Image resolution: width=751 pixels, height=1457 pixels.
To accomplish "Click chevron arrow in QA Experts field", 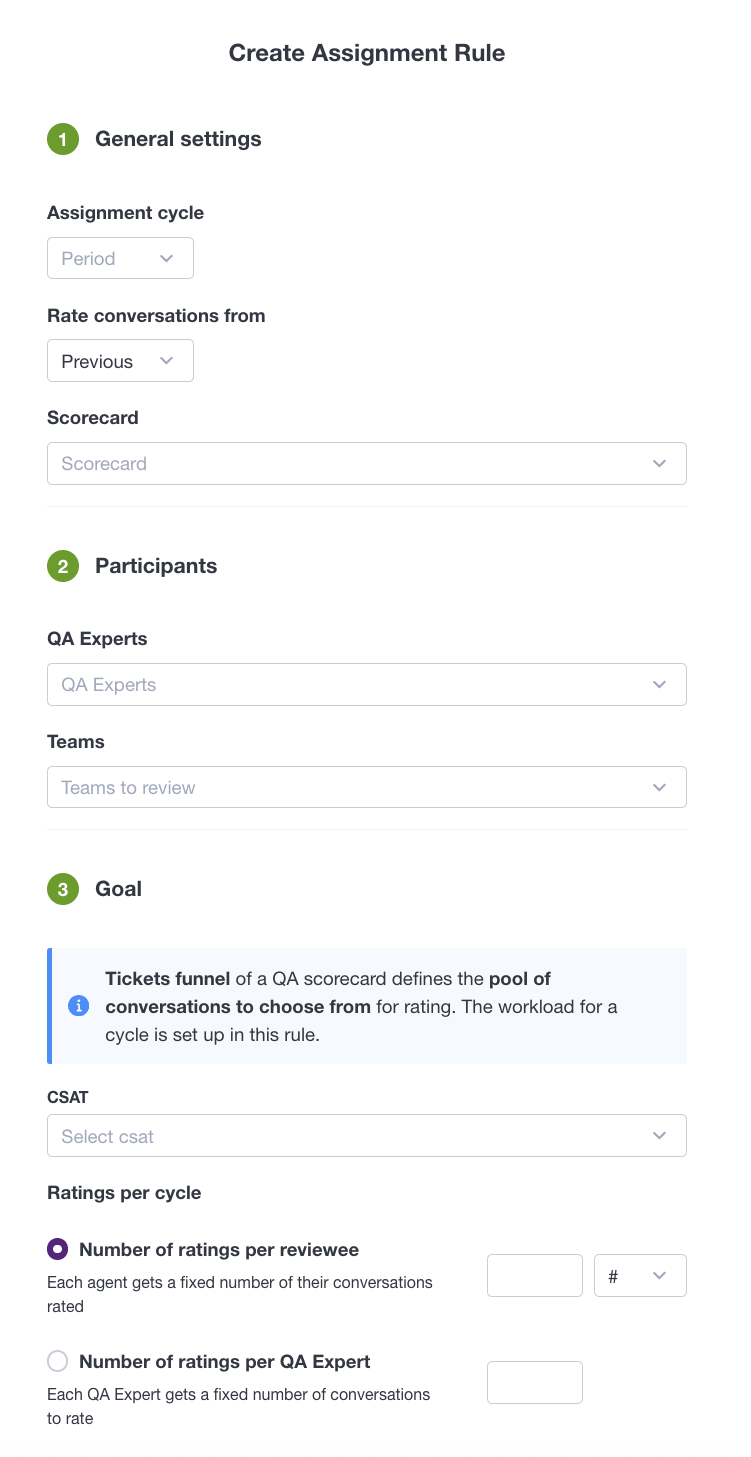I will (659, 685).
